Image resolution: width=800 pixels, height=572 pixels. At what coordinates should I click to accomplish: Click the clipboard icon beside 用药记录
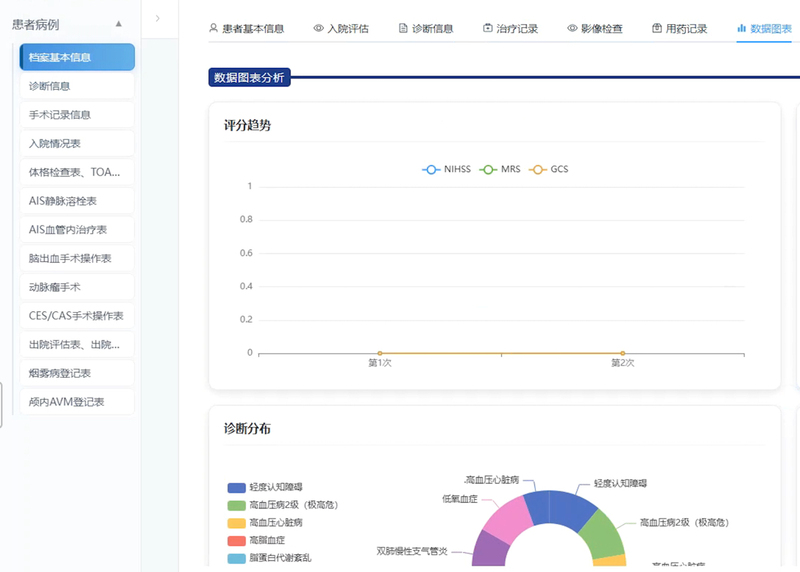coord(657,28)
